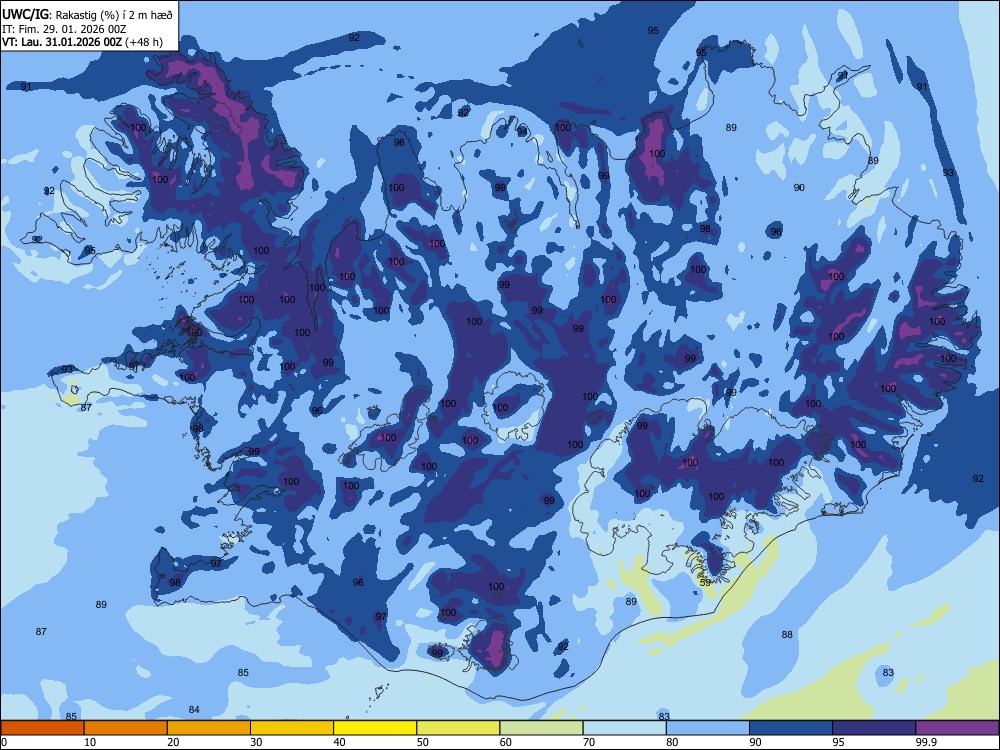Click the legend tick label 99.9
The image size is (1000, 750).
[x=926, y=742]
